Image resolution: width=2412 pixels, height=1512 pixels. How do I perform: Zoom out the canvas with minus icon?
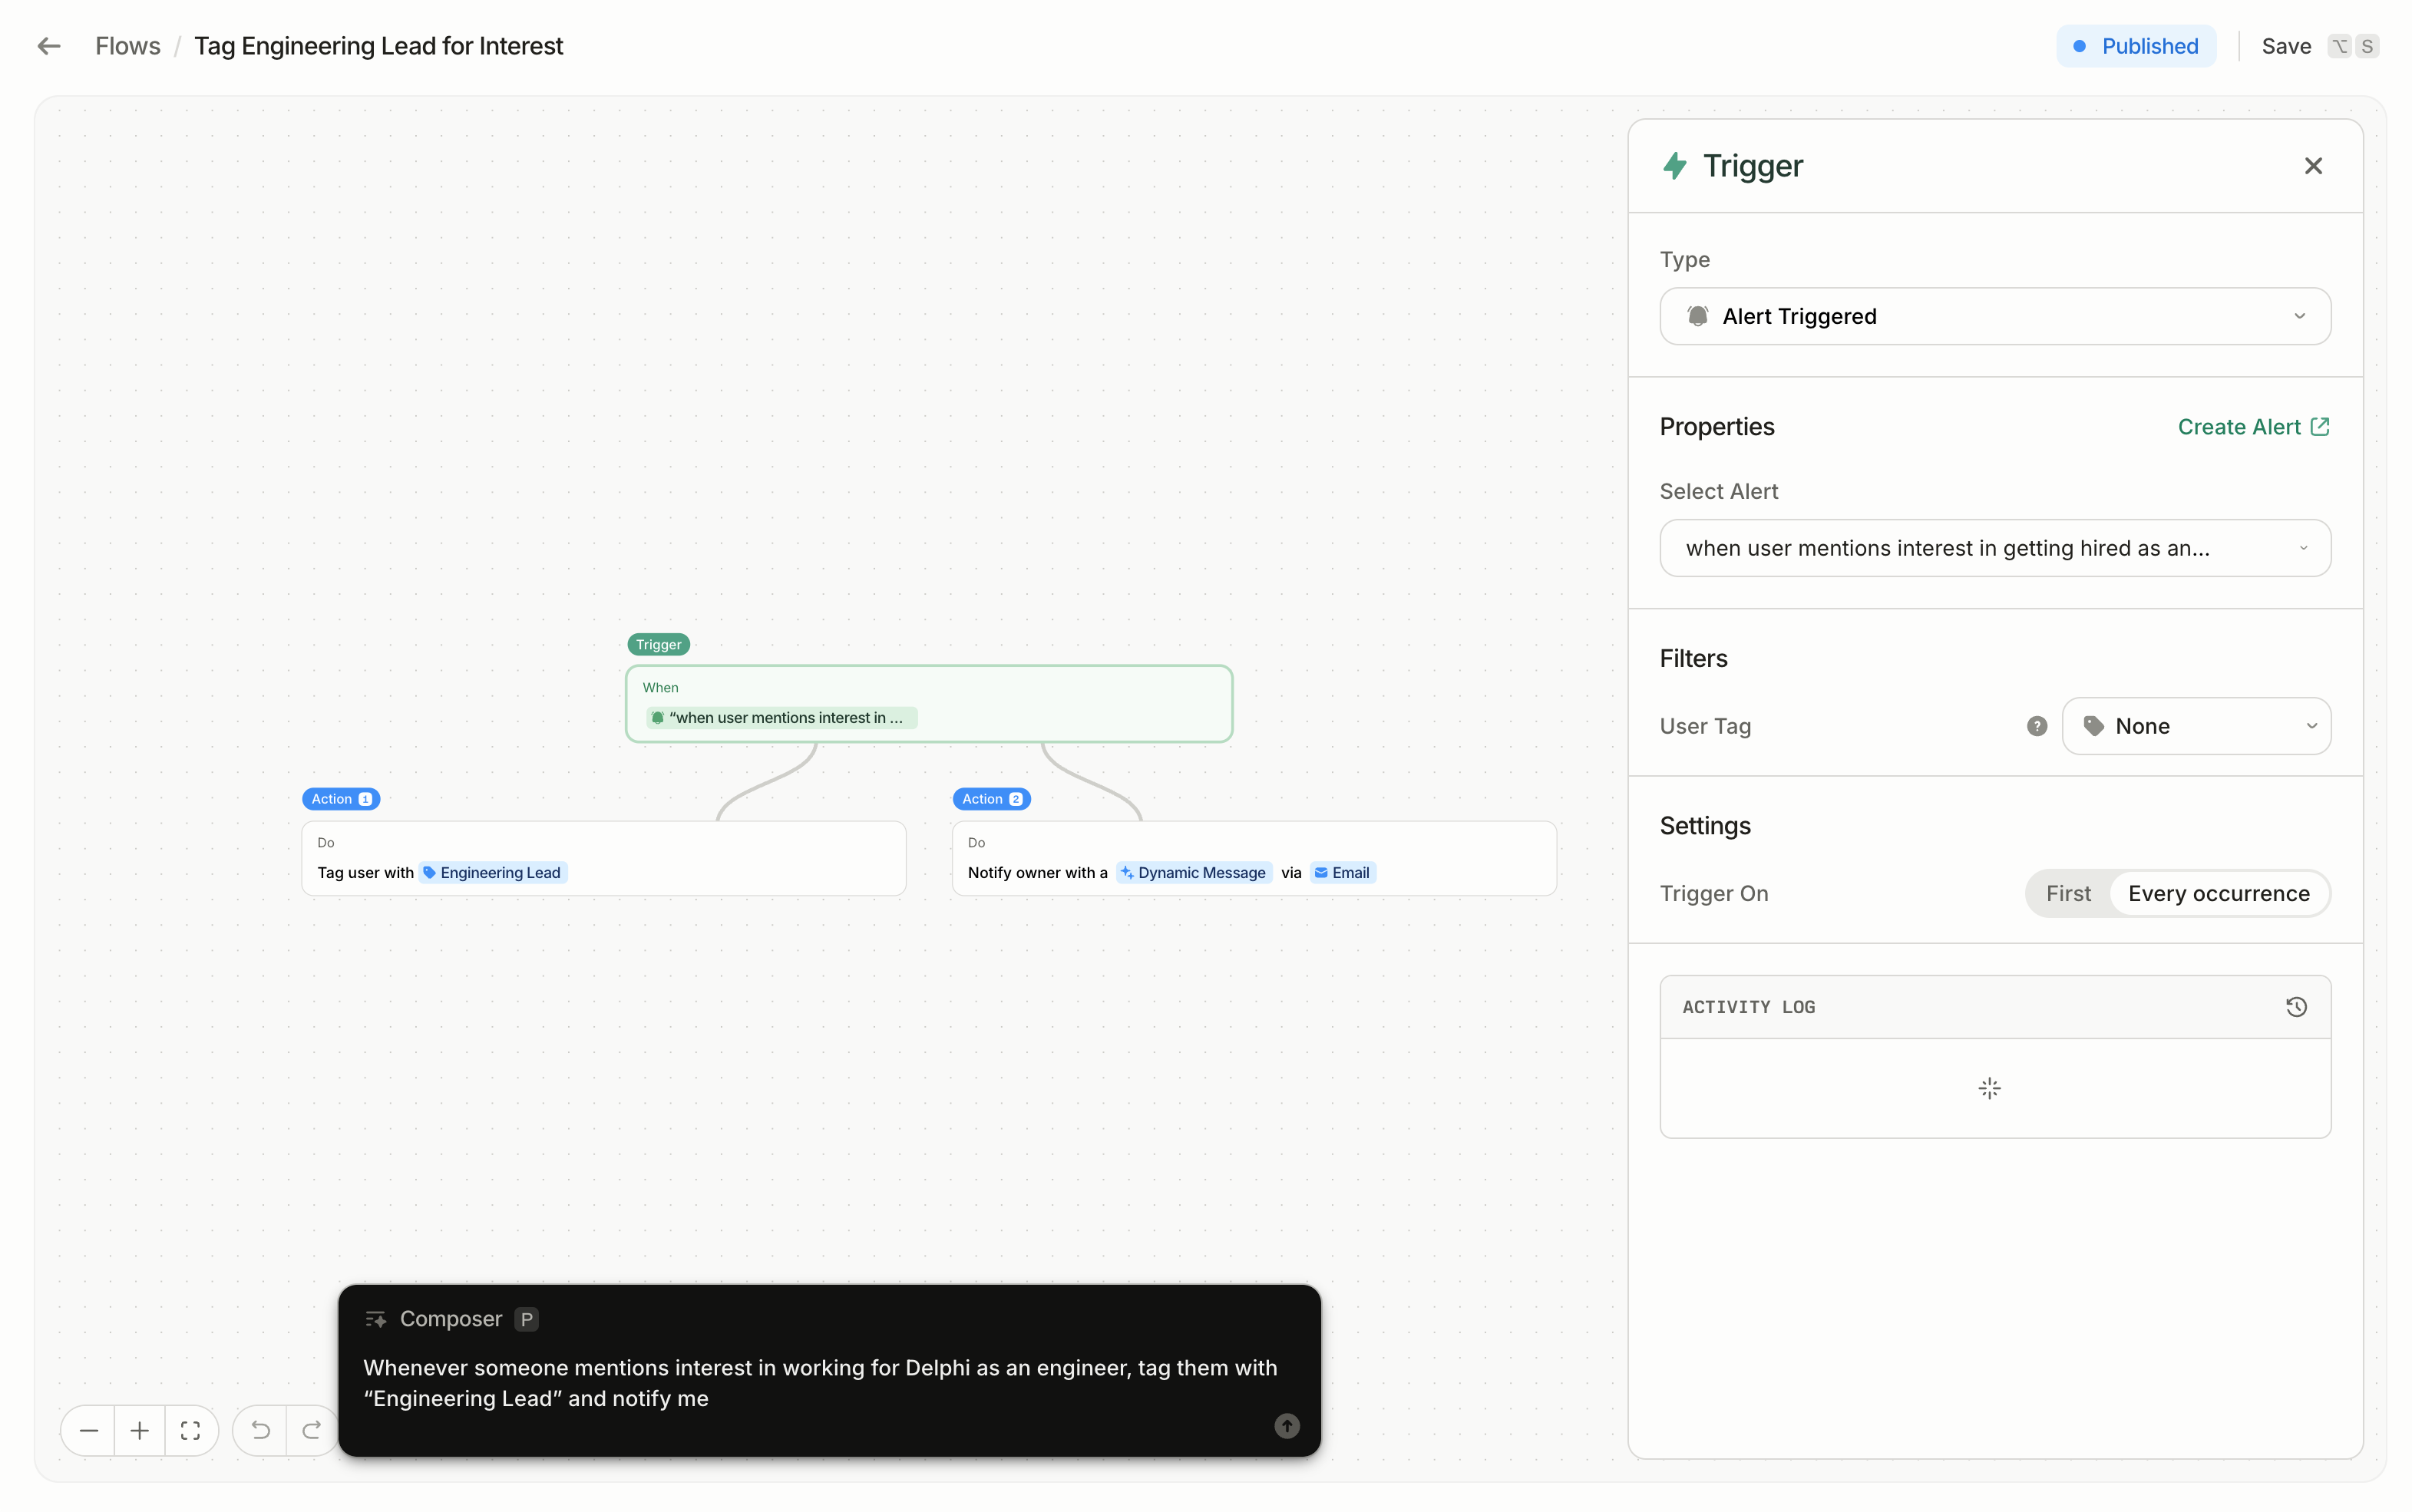88,1430
